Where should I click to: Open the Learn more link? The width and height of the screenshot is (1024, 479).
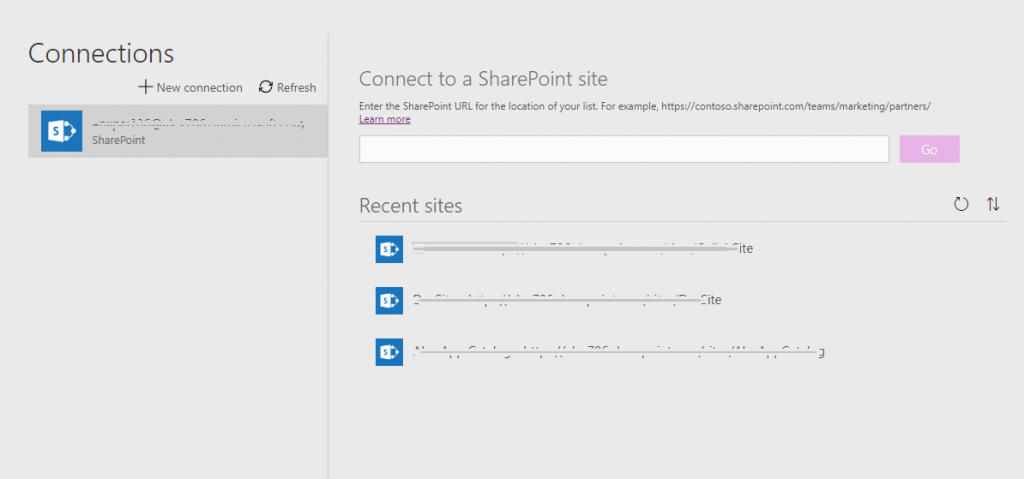click(x=385, y=119)
